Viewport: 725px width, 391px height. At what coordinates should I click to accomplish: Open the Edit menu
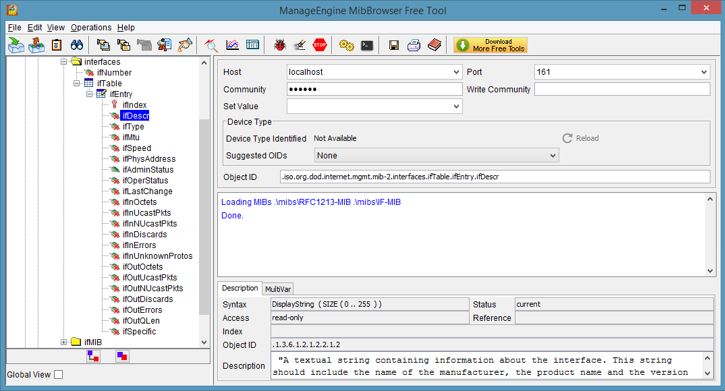point(34,27)
